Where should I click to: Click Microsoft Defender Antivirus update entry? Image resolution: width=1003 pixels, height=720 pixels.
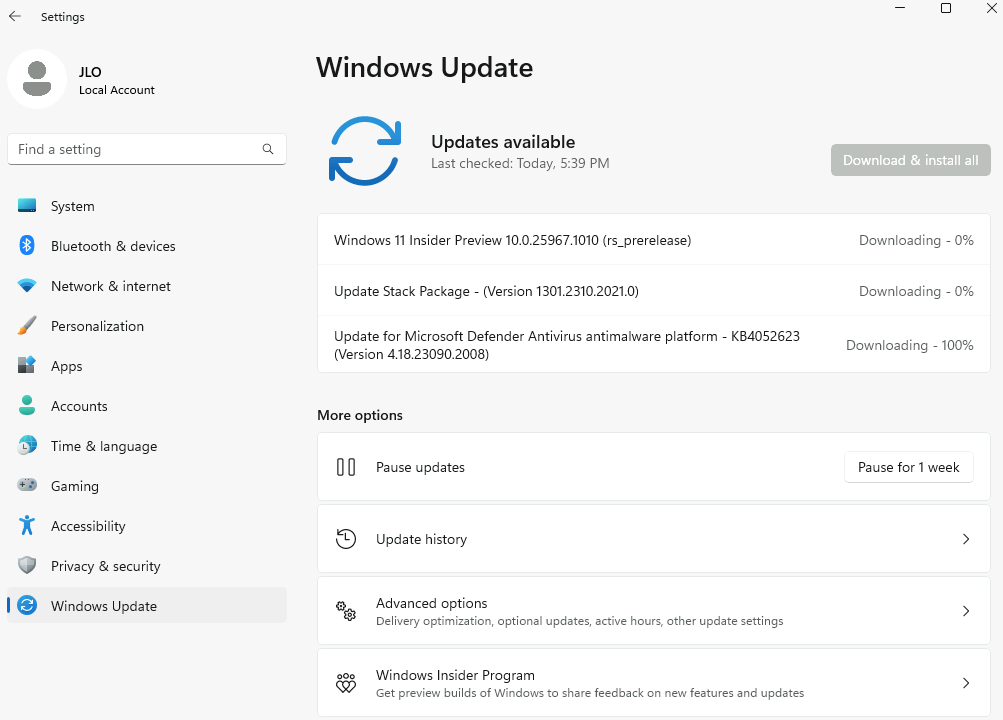654,345
